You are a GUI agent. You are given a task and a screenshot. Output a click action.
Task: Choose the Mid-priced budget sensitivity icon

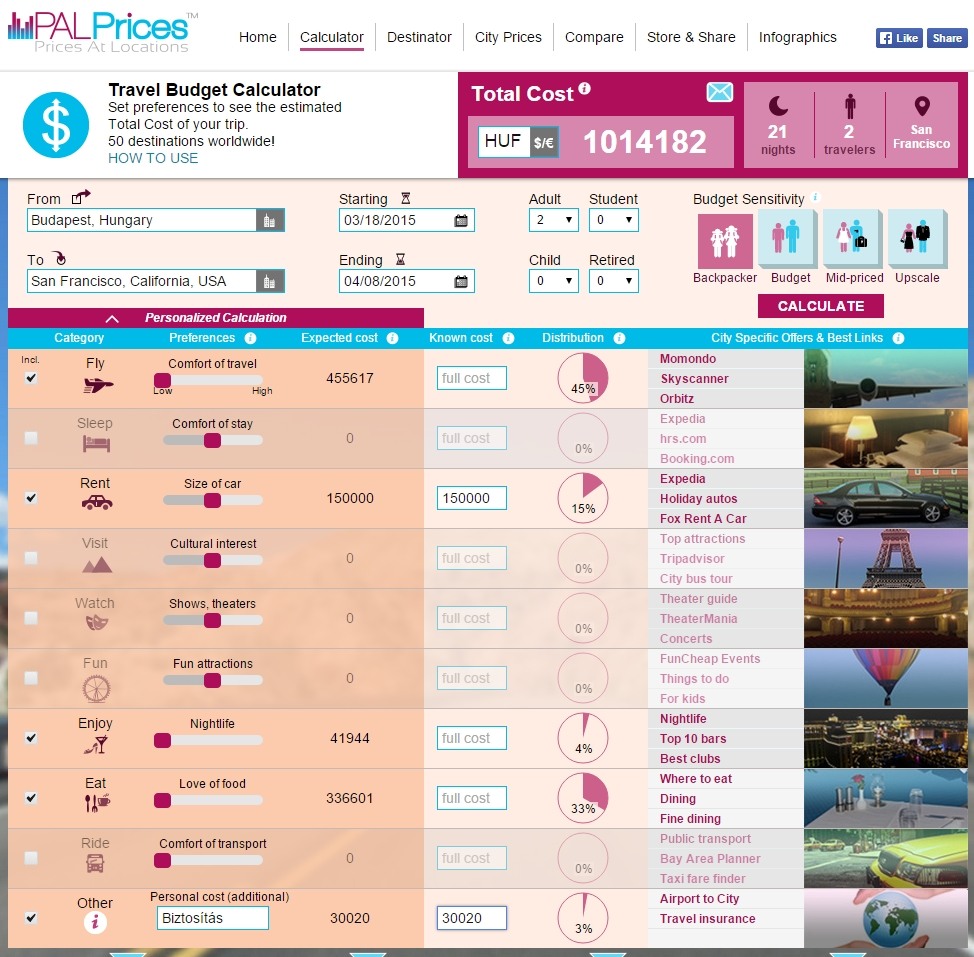point(854,239)
